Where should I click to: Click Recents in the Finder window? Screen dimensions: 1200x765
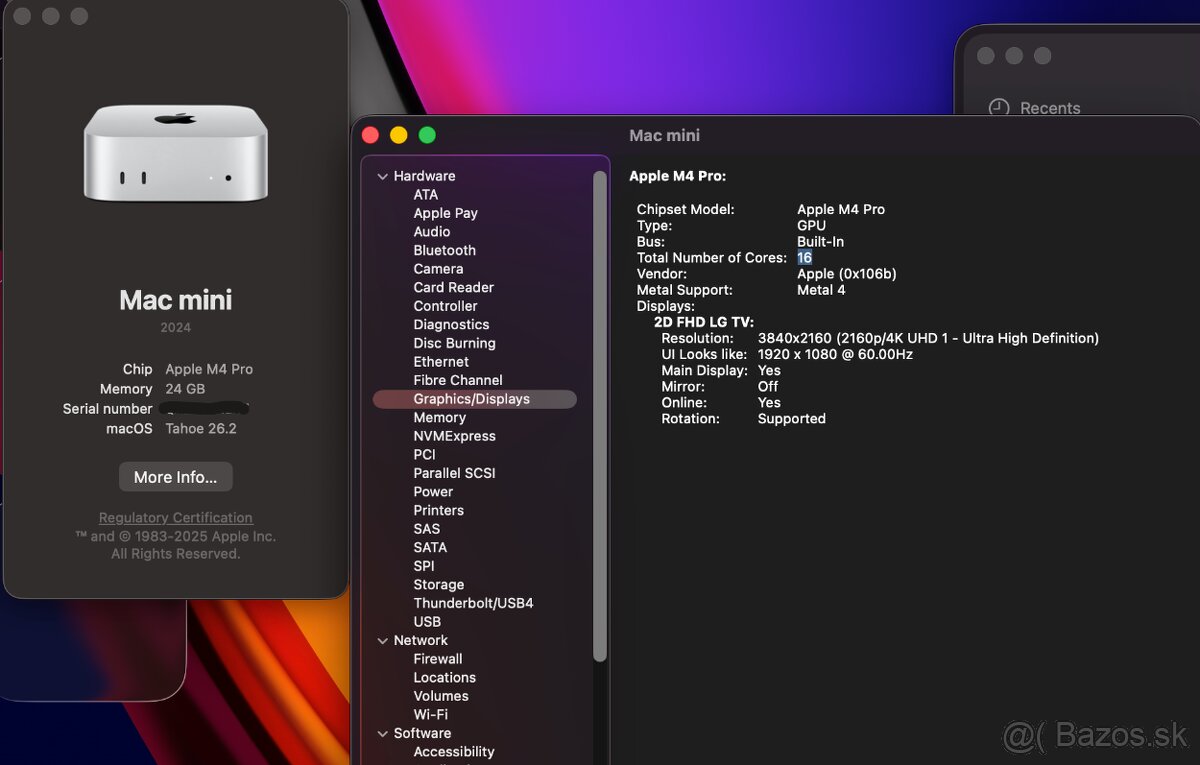coord(1049,108)
